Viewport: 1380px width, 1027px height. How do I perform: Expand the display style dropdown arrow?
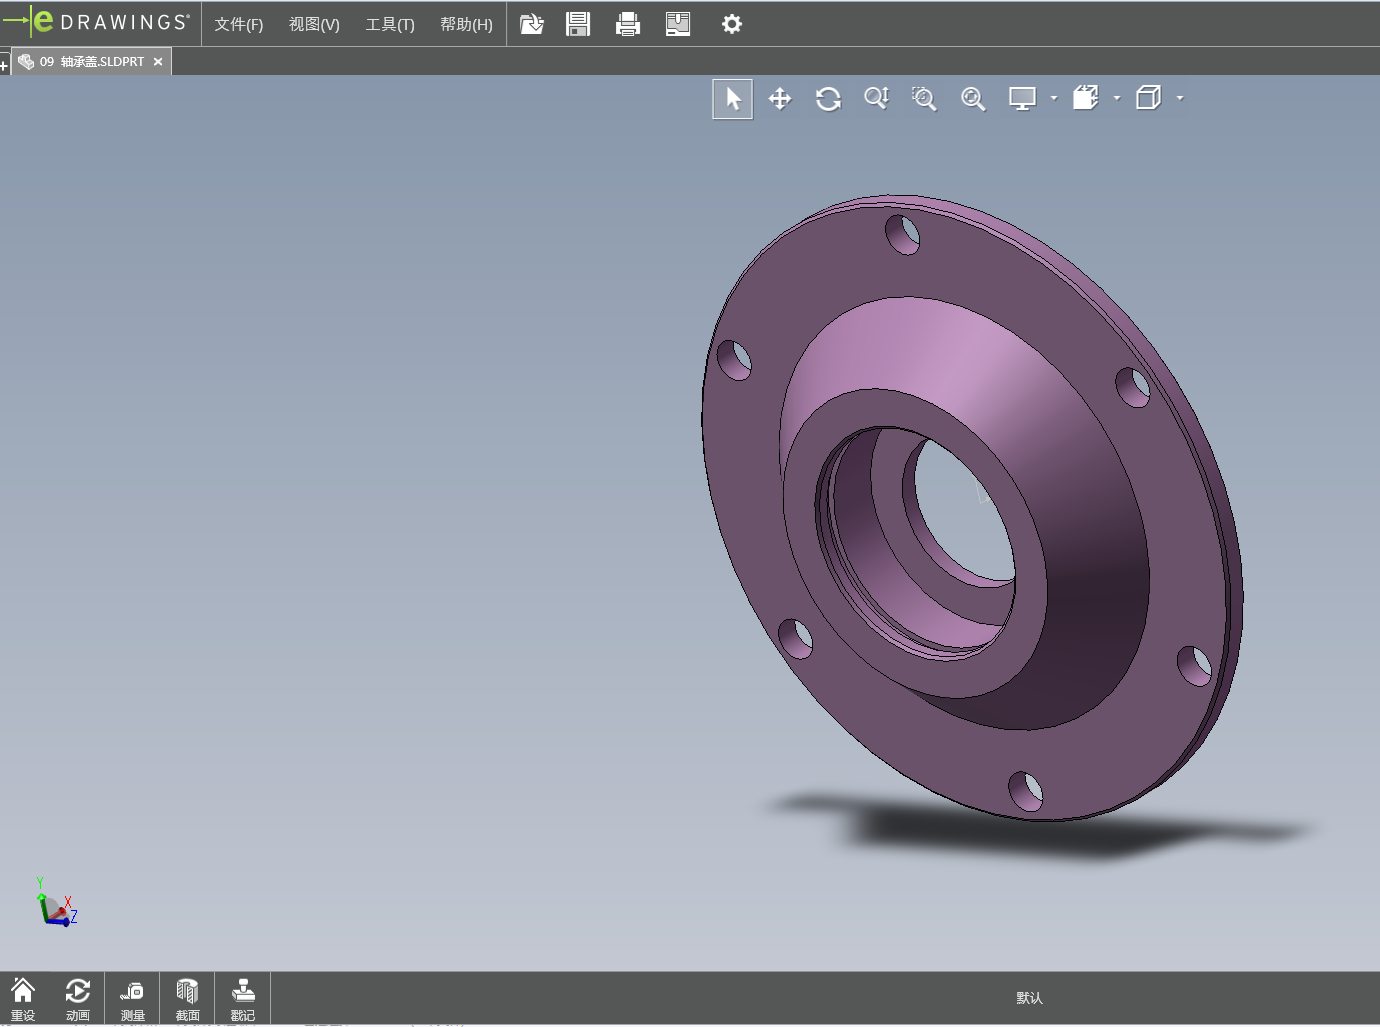[x=1180, y=98]
